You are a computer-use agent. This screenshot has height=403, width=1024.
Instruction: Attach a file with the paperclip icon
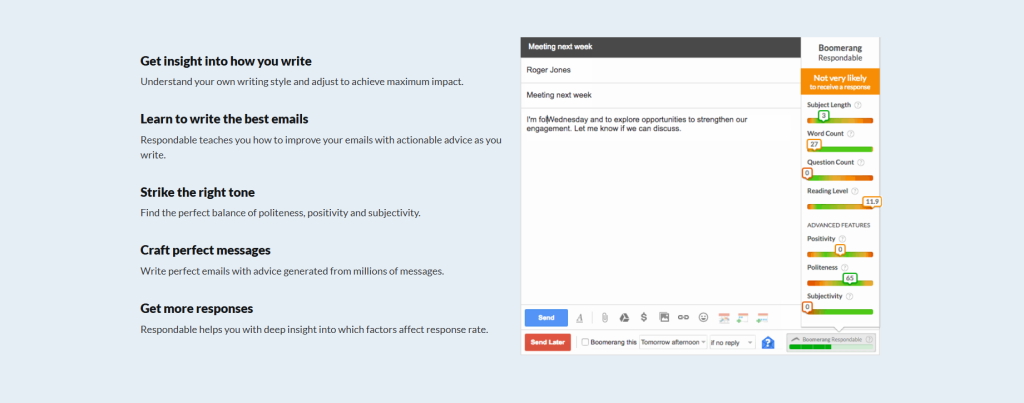click(x=604, y=318)
